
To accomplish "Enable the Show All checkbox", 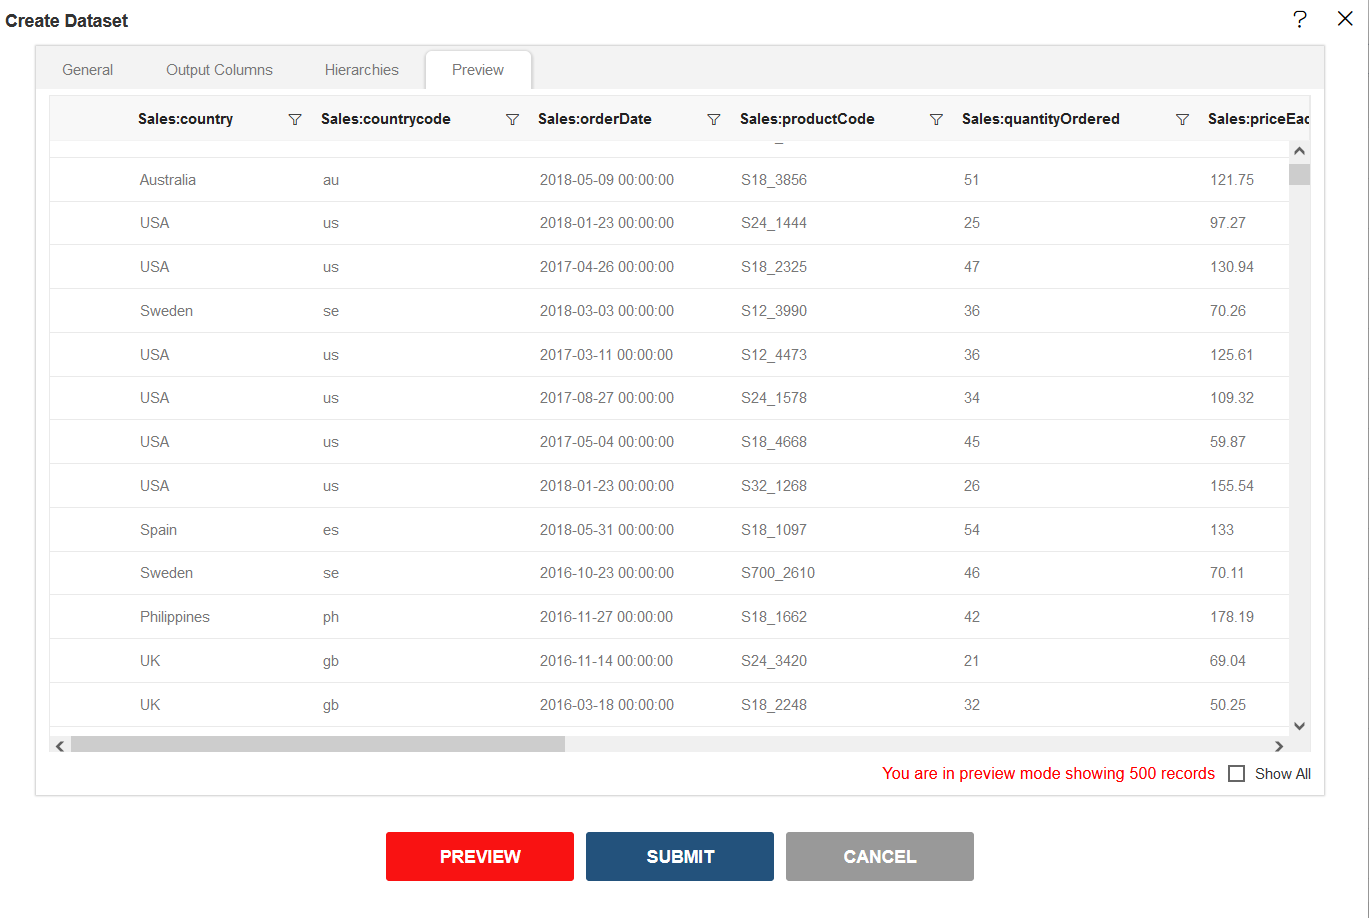I will 1237,773.
